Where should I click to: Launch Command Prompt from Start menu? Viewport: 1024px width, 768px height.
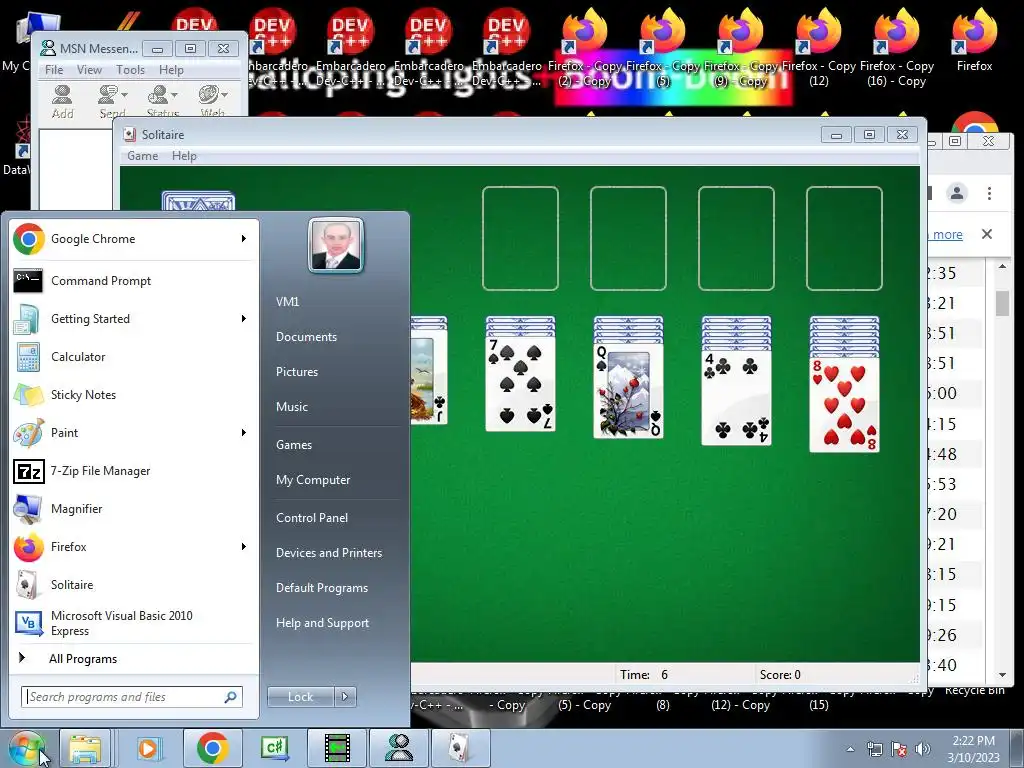[x=135, y=281]
